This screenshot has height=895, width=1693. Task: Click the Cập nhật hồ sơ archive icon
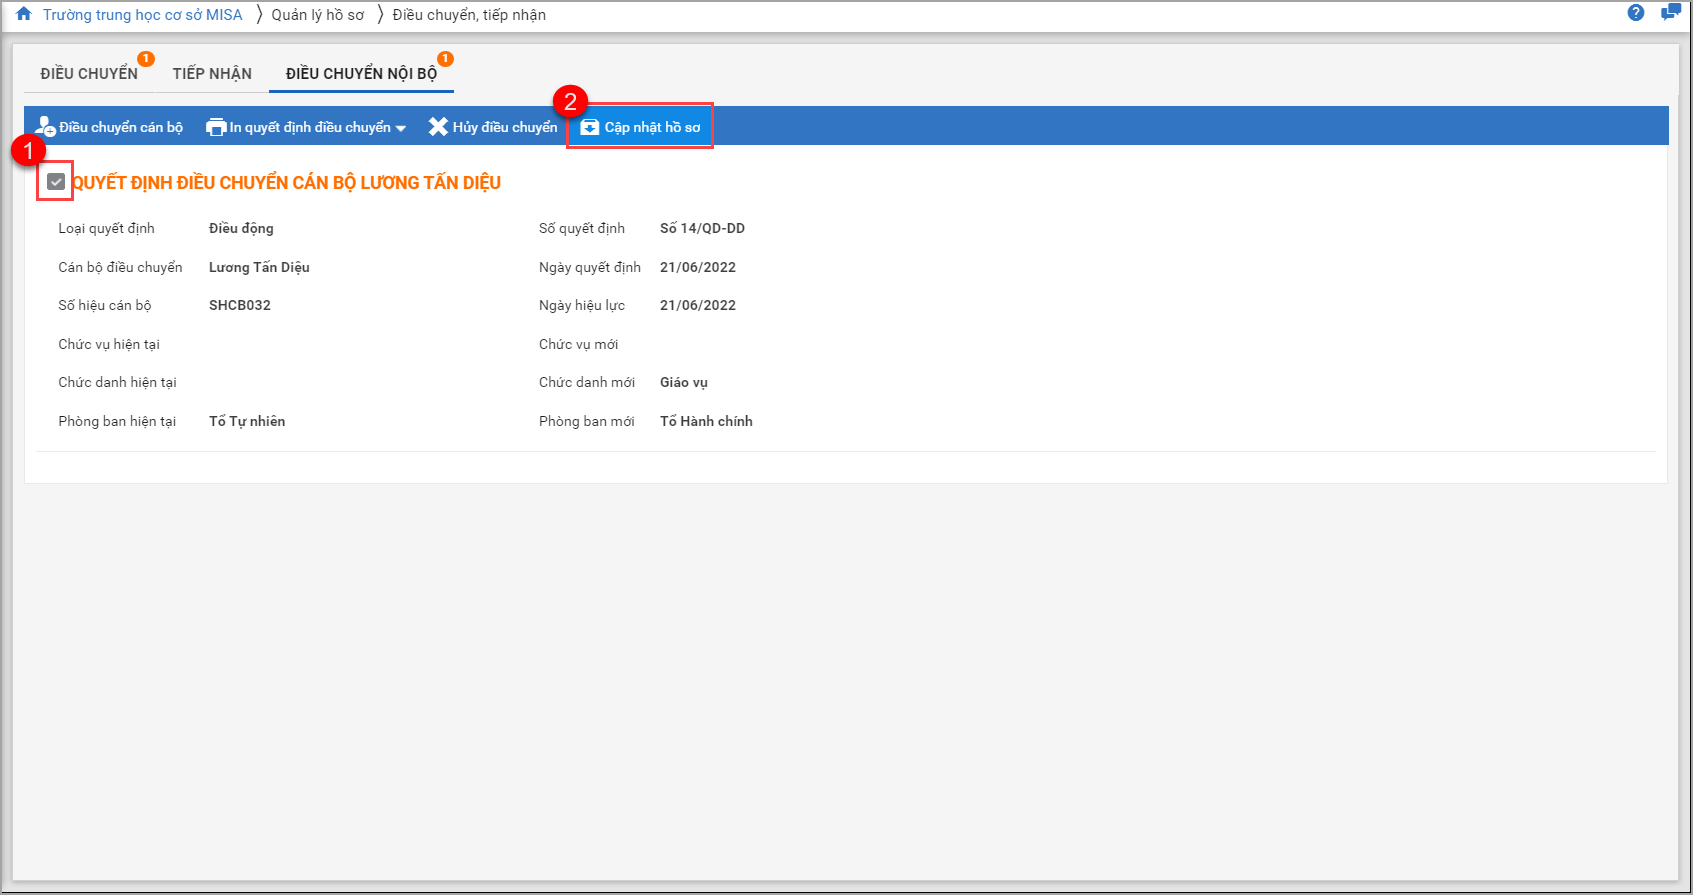590,127
